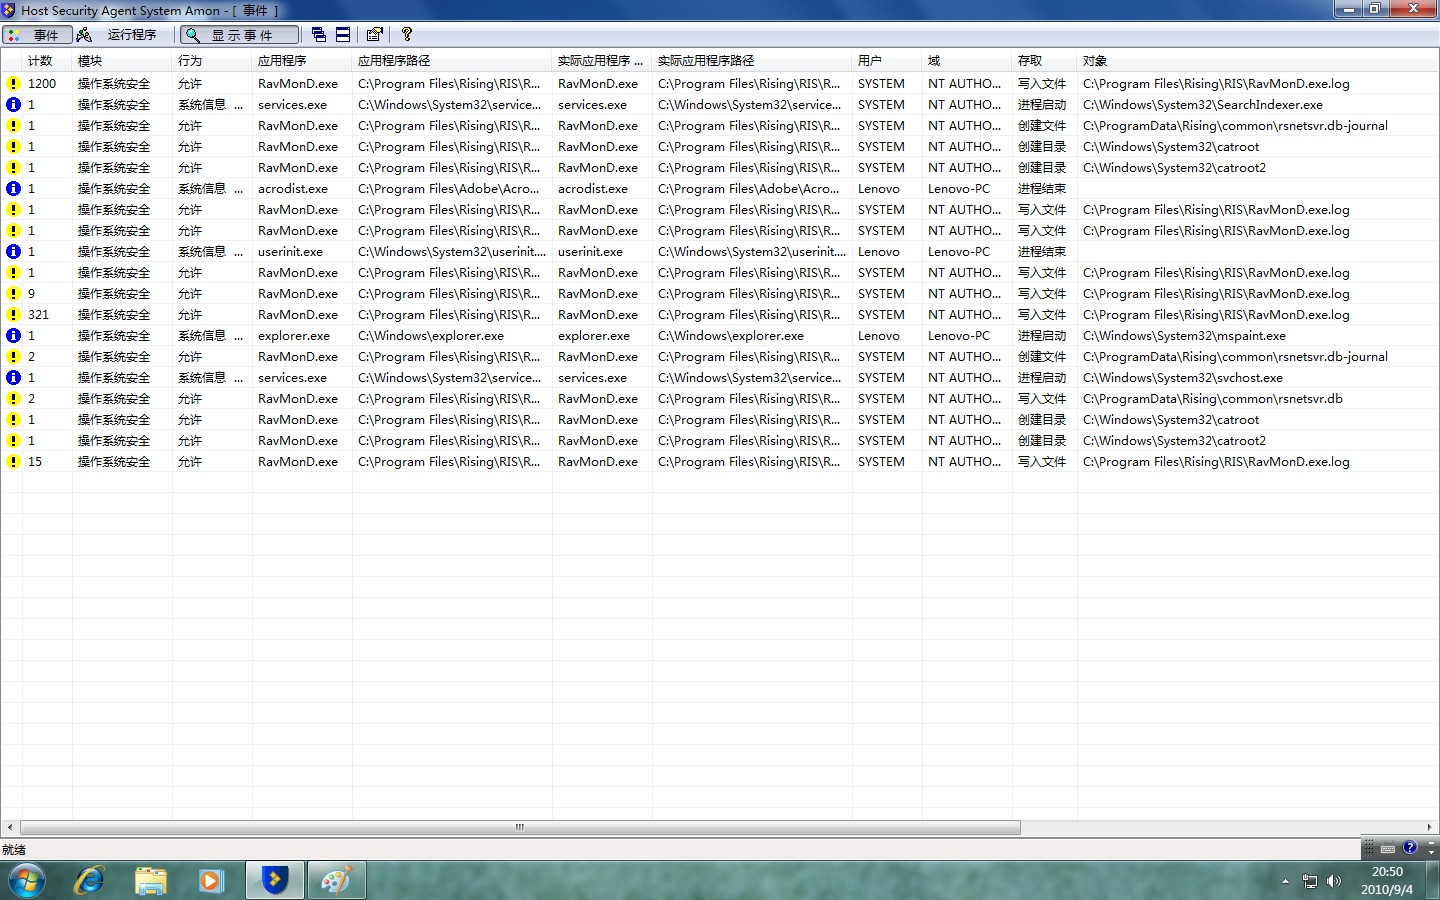The image size is (1440, 900).
Task: Click the info icon in the explorer.exe row
Action: pos(13,336)
